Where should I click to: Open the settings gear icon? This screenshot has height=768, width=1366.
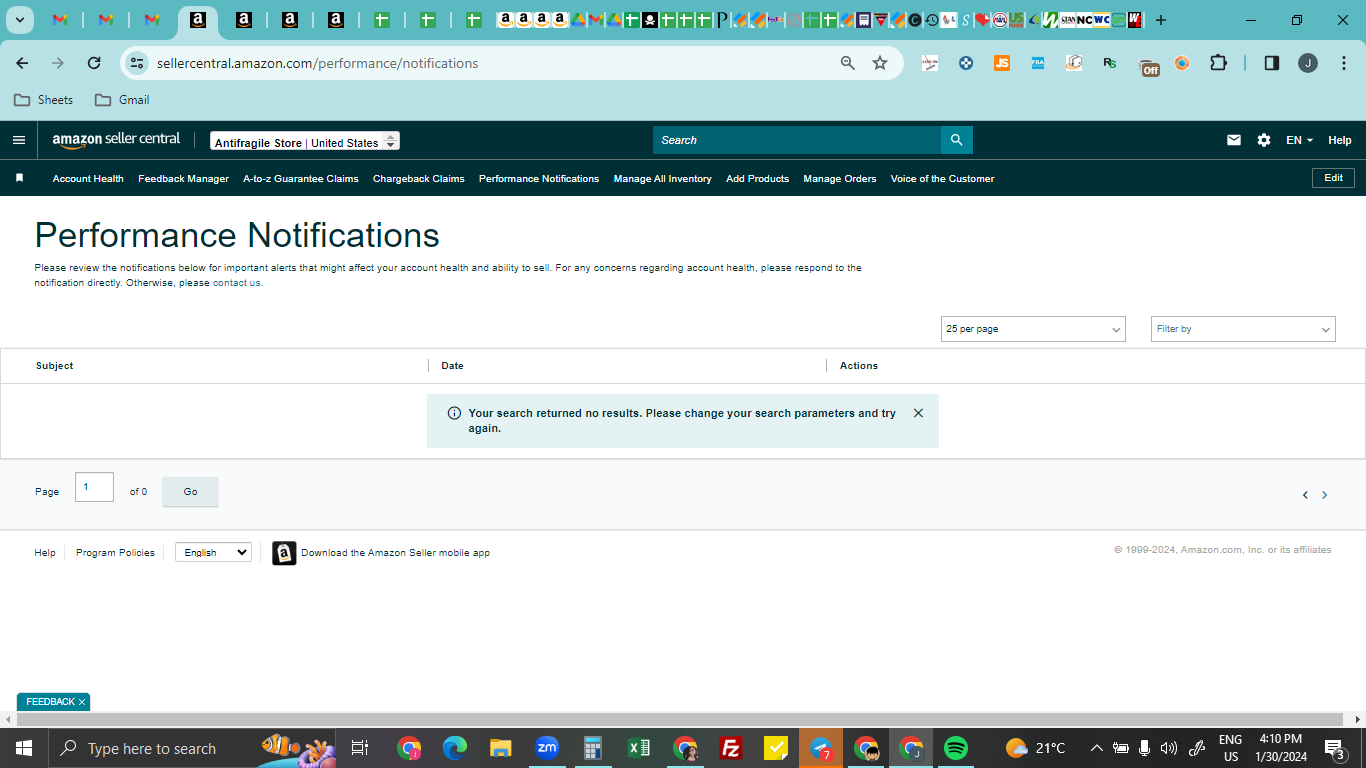point(1264,140)
